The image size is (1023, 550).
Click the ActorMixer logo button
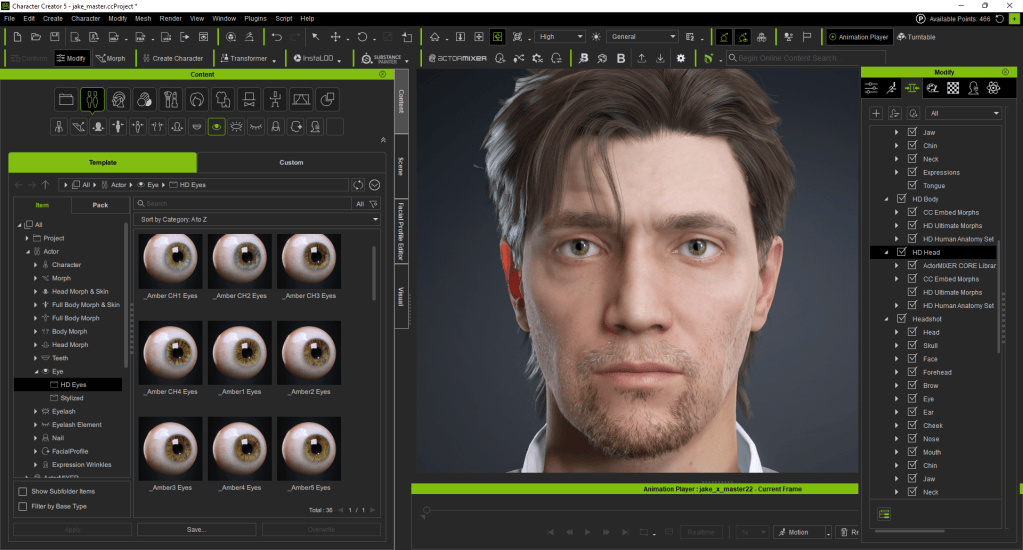pyautogui.click(x=457, y=58)
